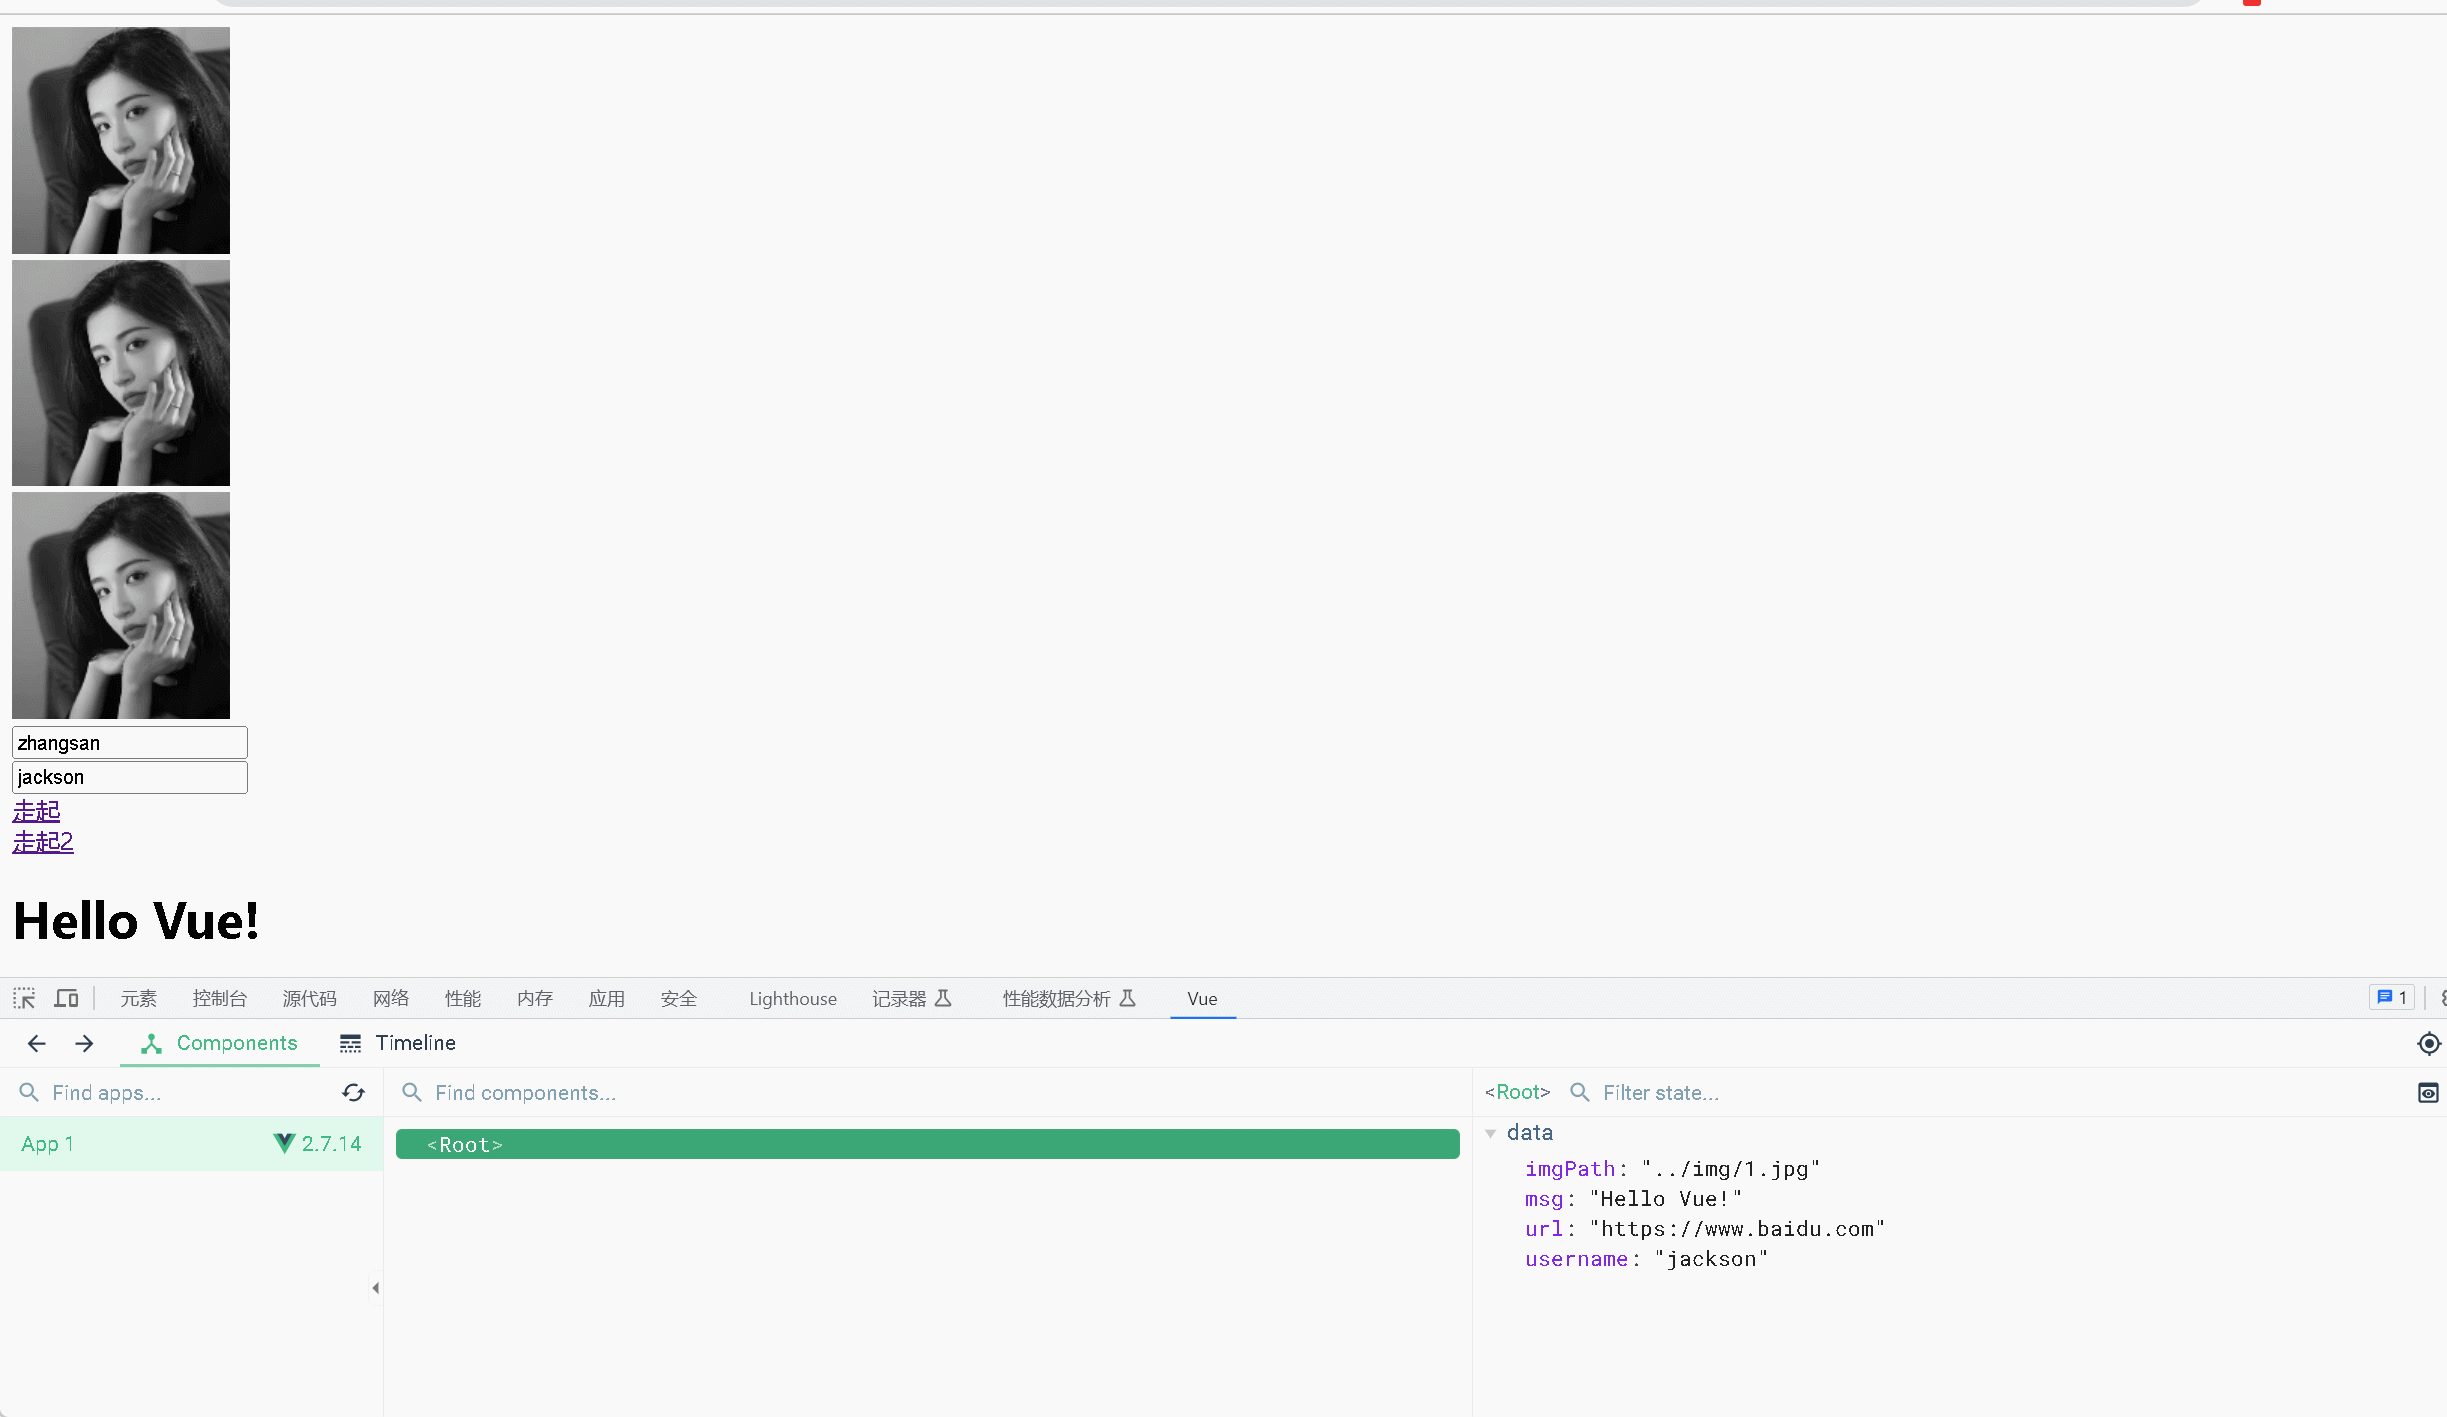Expand the data section in Root state
The image size is (2447, 1417).
click(1492, 1132)
